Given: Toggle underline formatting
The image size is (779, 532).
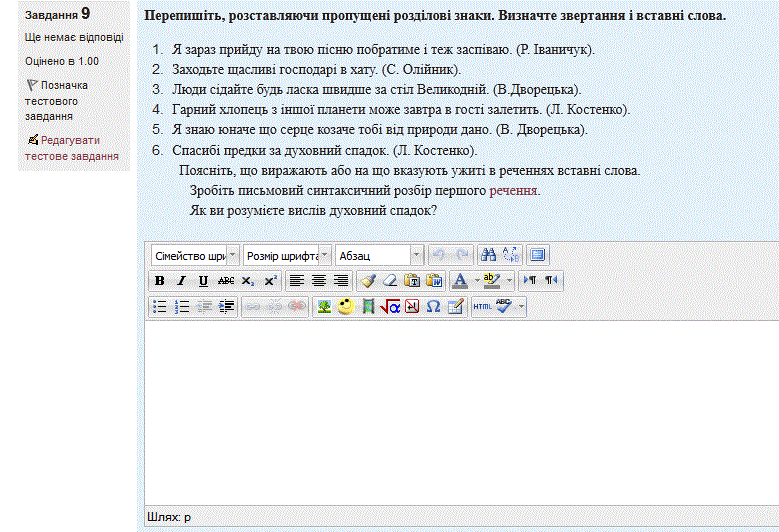Looking at the screenshot, I should (203, 281).
